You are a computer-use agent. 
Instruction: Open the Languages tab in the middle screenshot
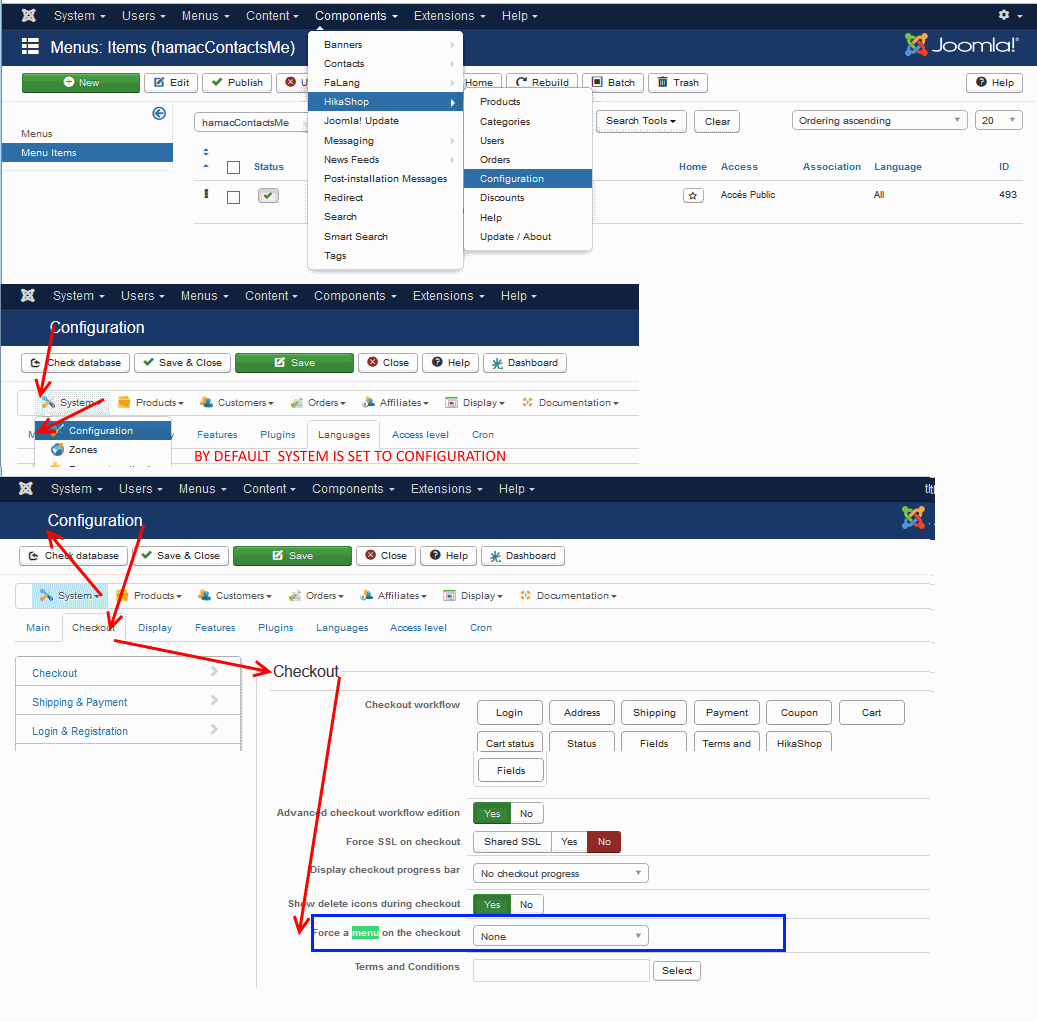pyautogui.click(x=344, y=435)
